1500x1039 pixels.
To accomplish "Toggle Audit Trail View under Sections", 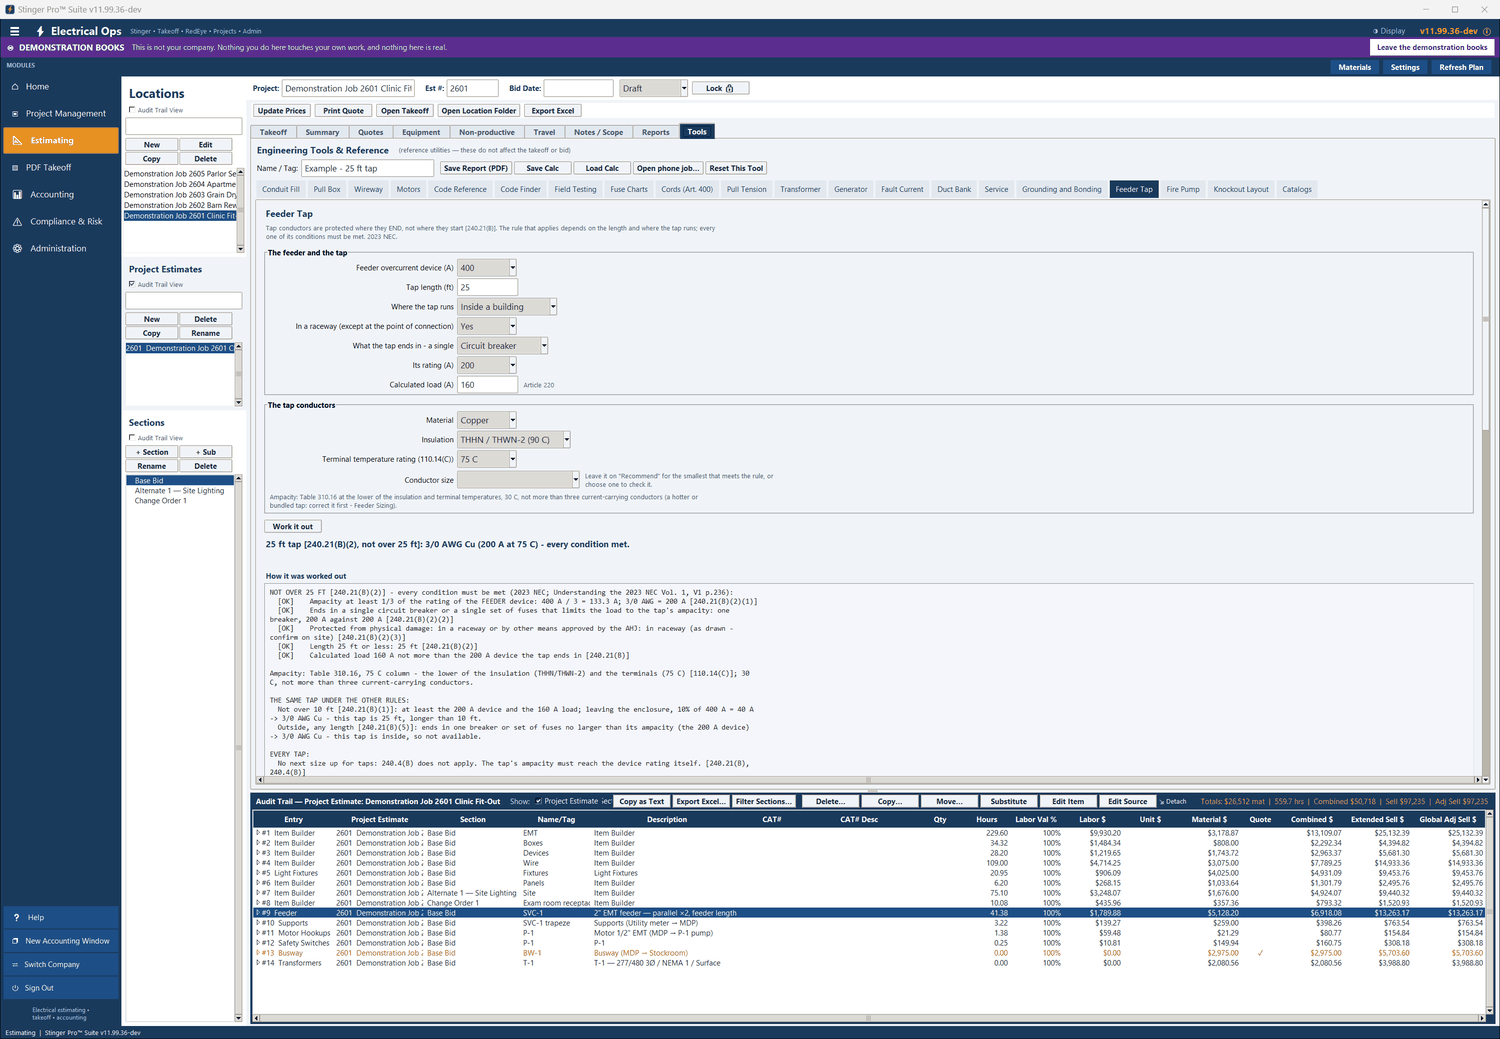I will tap(132, 438).
